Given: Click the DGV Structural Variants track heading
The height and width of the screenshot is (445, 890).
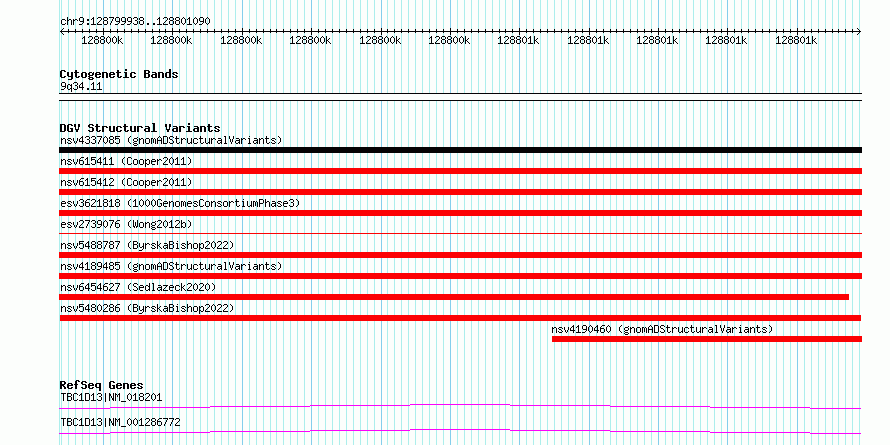Looking at the screenshot, I should (140, 128).
